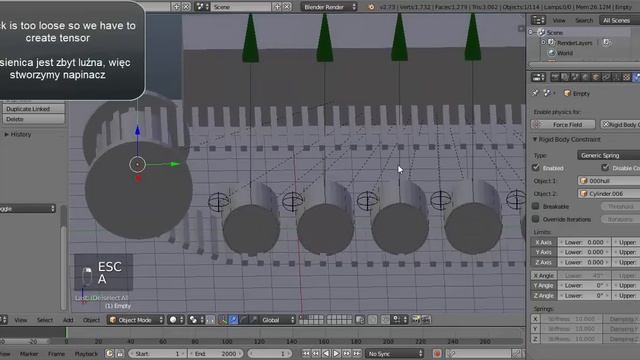
Task: Open the viewport shading selector
Action: click(x=176, y=320)
